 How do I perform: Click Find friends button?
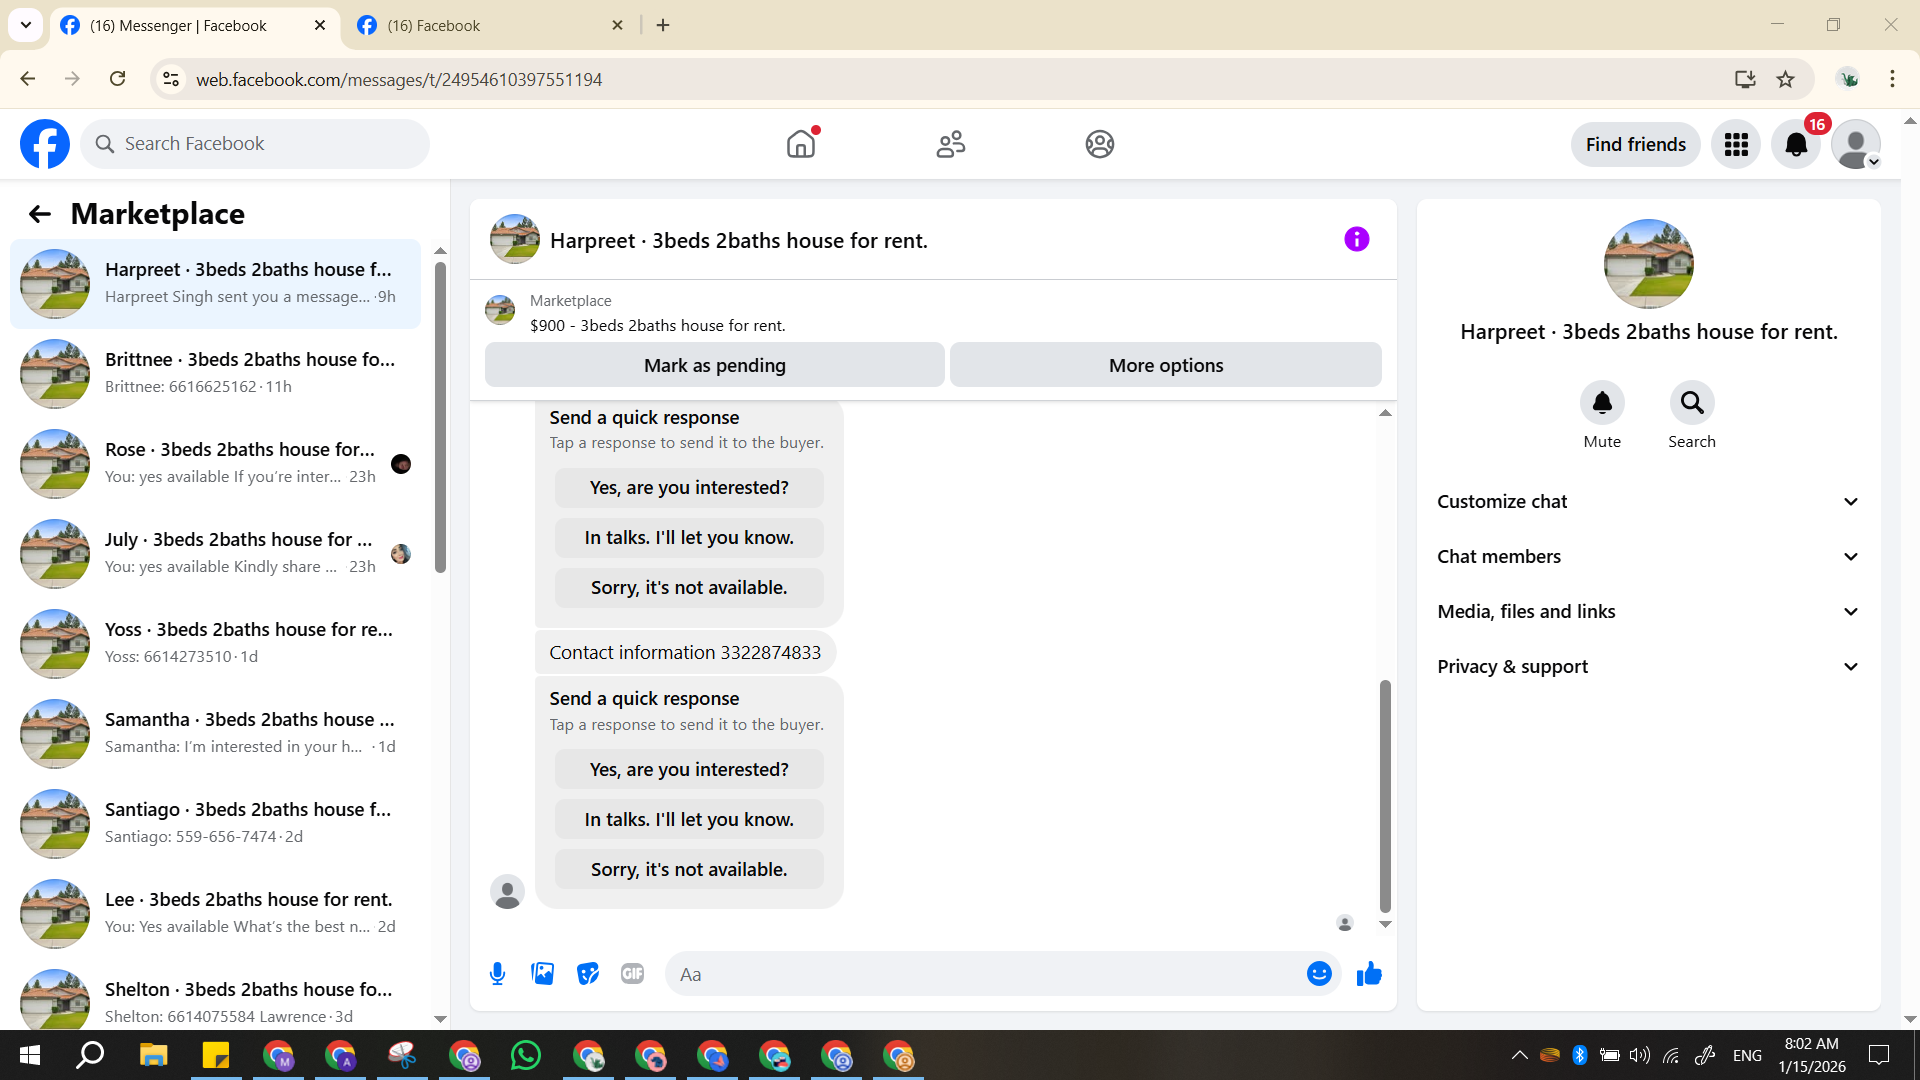tap(1635, 145)
